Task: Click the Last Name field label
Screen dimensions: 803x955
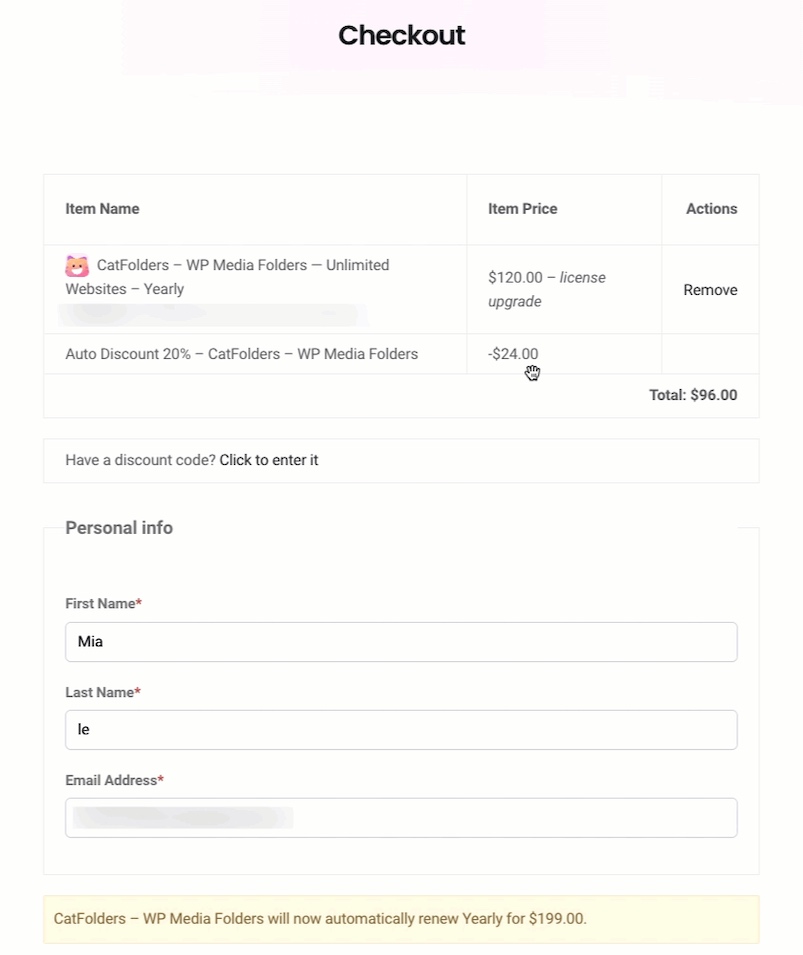Action: click(x=103, y=692)
